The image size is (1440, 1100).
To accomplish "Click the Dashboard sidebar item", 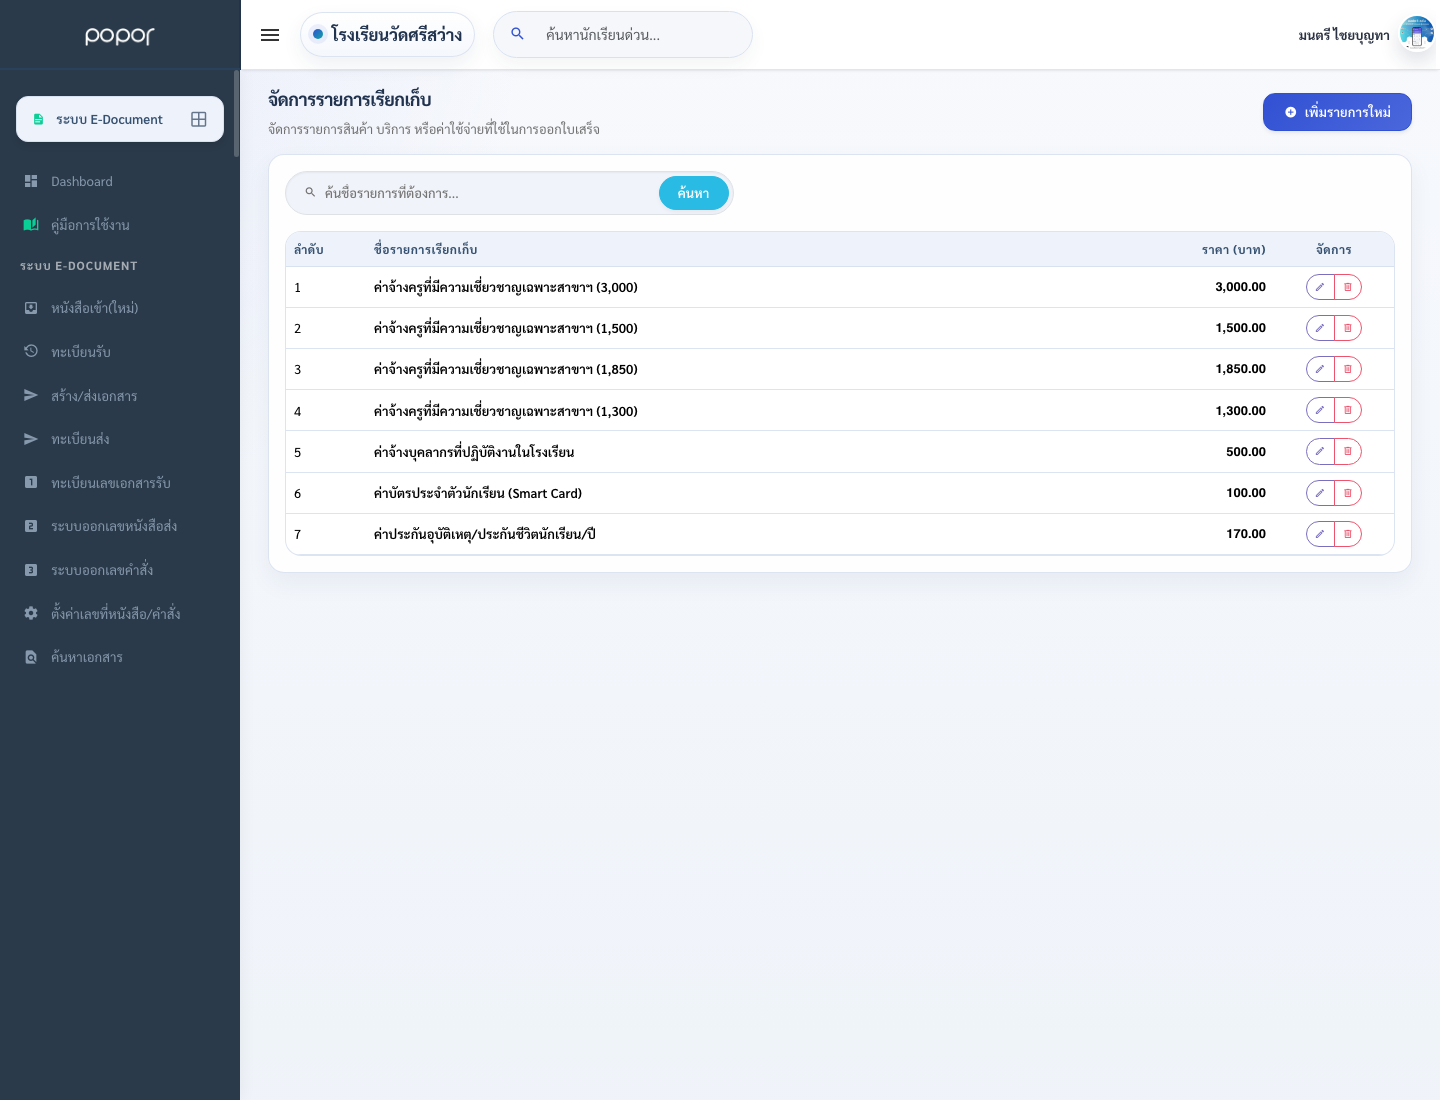I will 120,181.
